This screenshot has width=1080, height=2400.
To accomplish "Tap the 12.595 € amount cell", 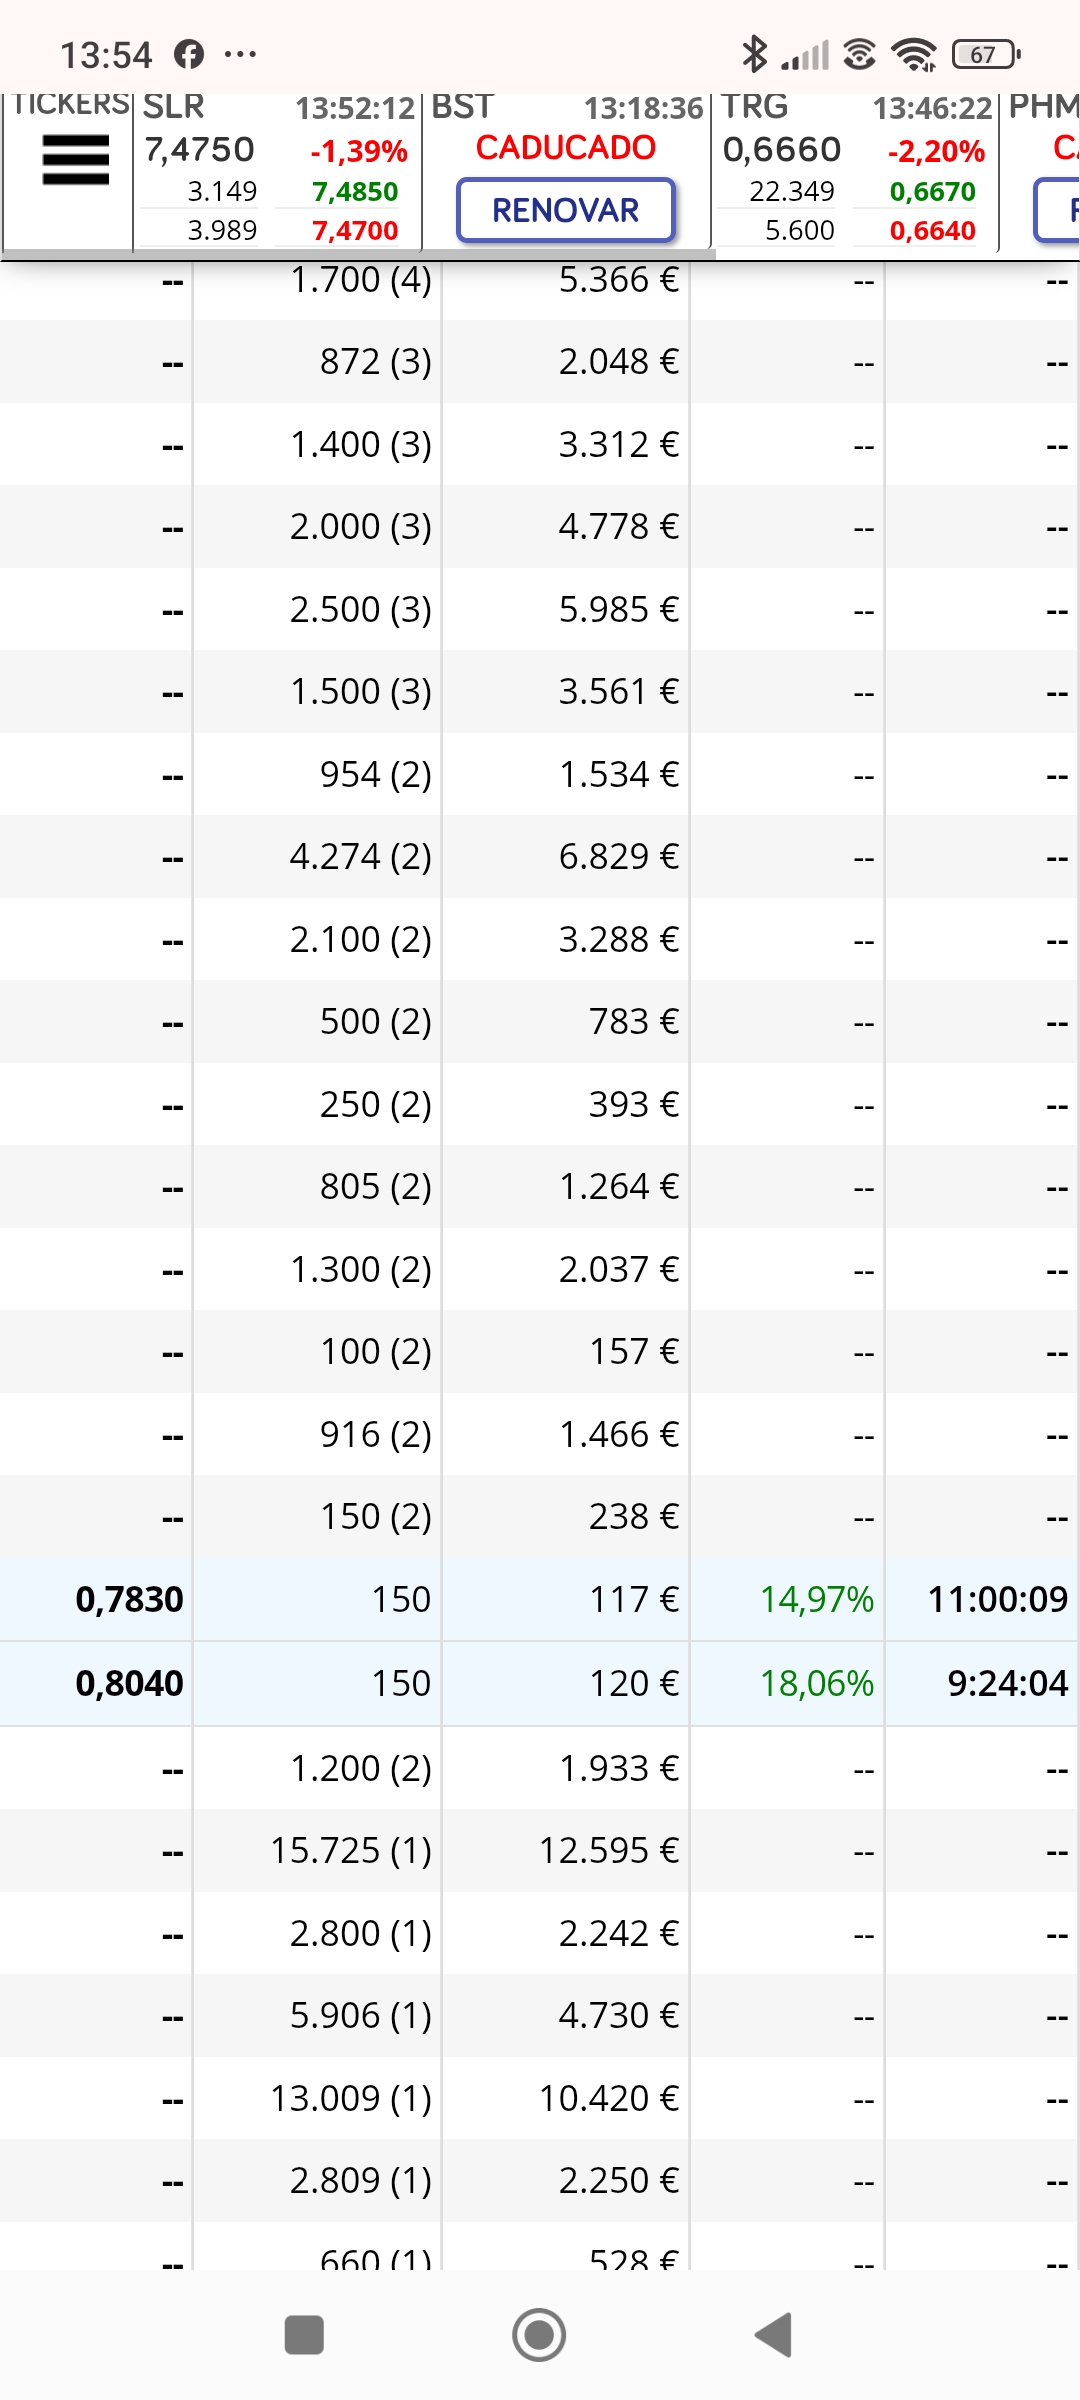I will pyautogui.click(x=609, y=1850).
